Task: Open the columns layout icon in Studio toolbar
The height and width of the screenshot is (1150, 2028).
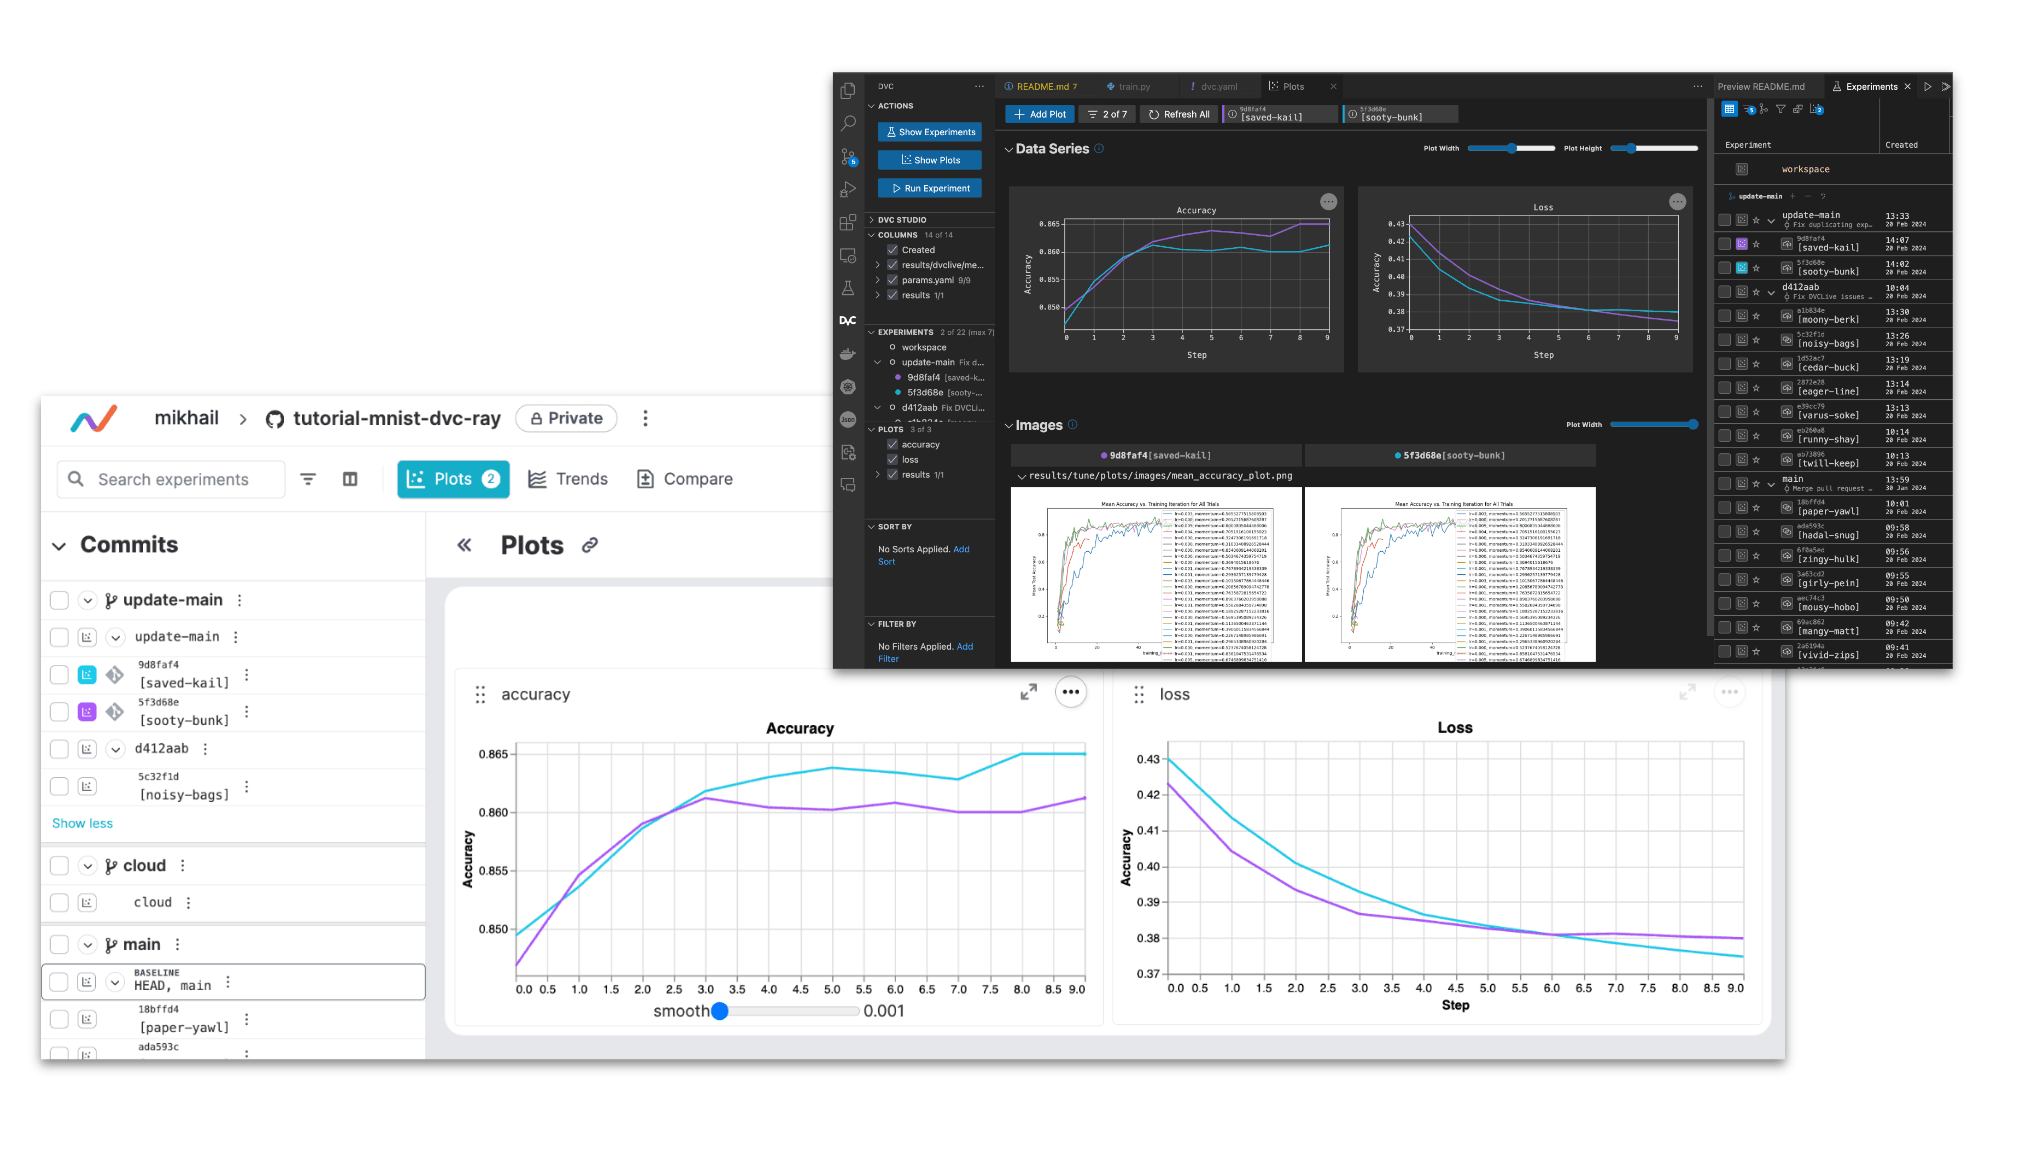Action: coord(350,480)
